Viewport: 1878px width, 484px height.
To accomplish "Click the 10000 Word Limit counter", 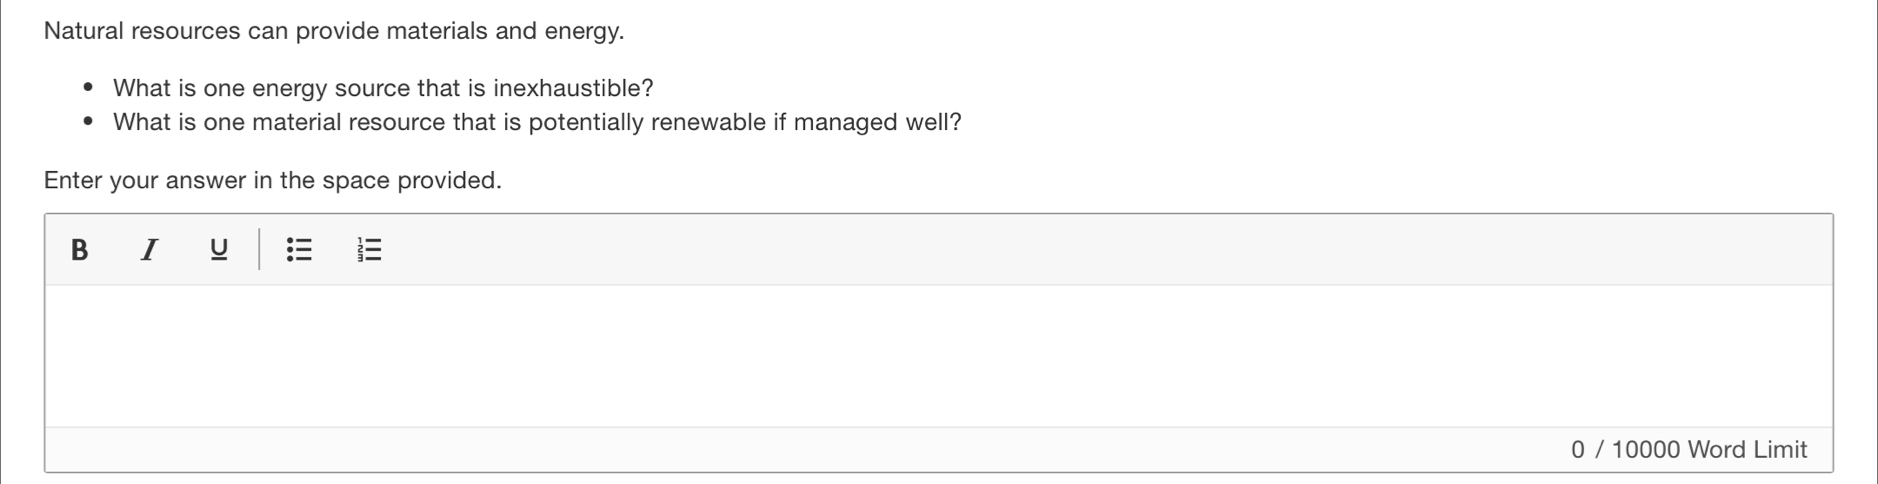I will (x=1709, y=450).
